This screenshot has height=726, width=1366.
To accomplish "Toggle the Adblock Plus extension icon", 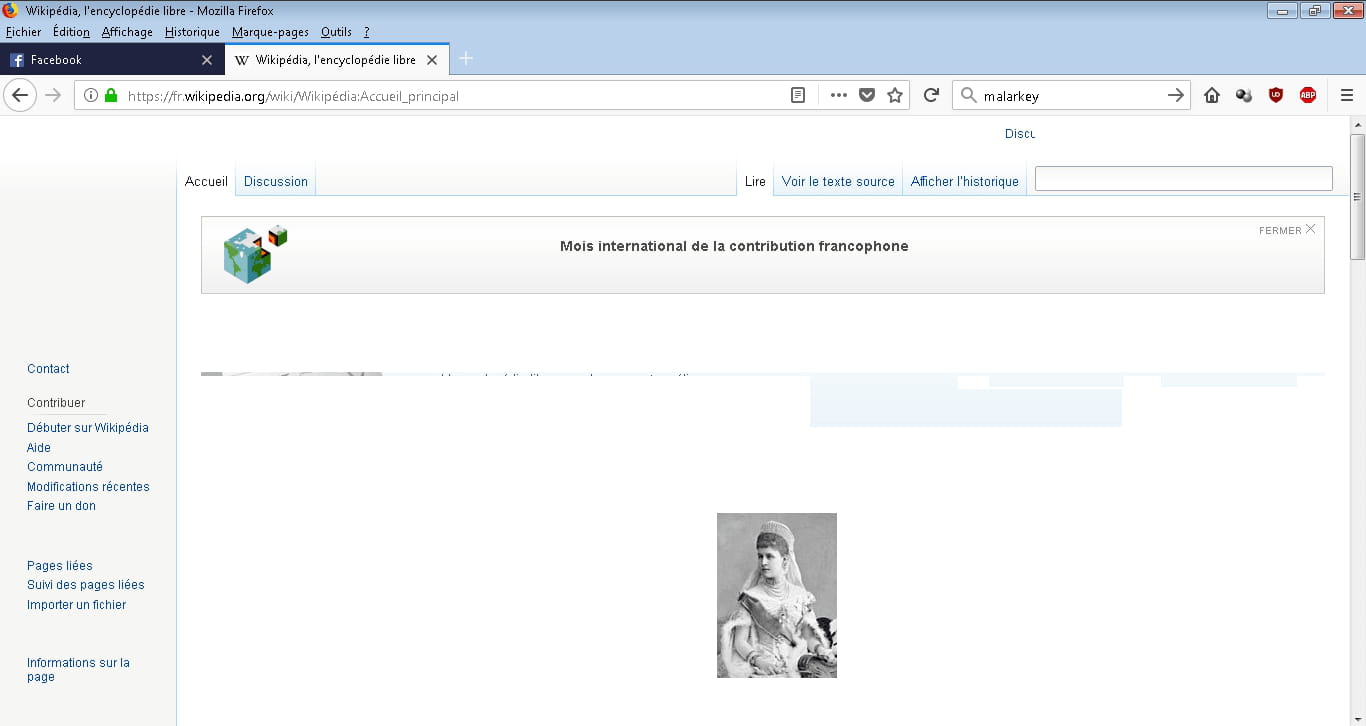I will pyautogui.click(x=1308, y=95).
